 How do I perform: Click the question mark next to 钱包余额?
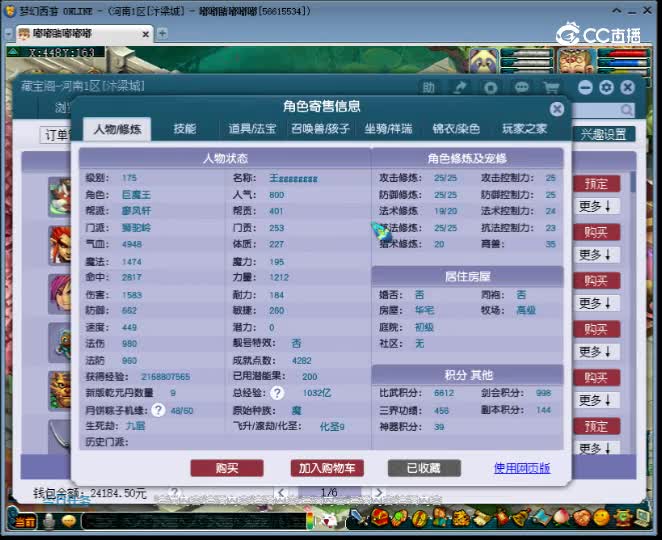click(x=174, y=493)
